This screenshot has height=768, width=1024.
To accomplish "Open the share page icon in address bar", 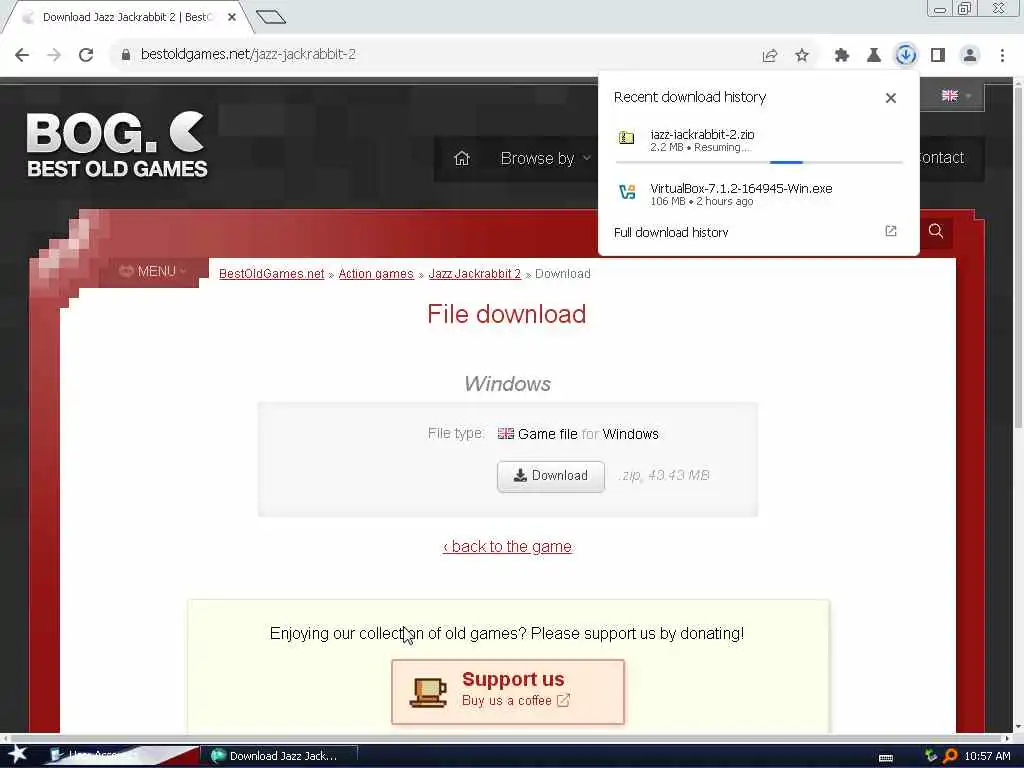I will pos(770,56).
